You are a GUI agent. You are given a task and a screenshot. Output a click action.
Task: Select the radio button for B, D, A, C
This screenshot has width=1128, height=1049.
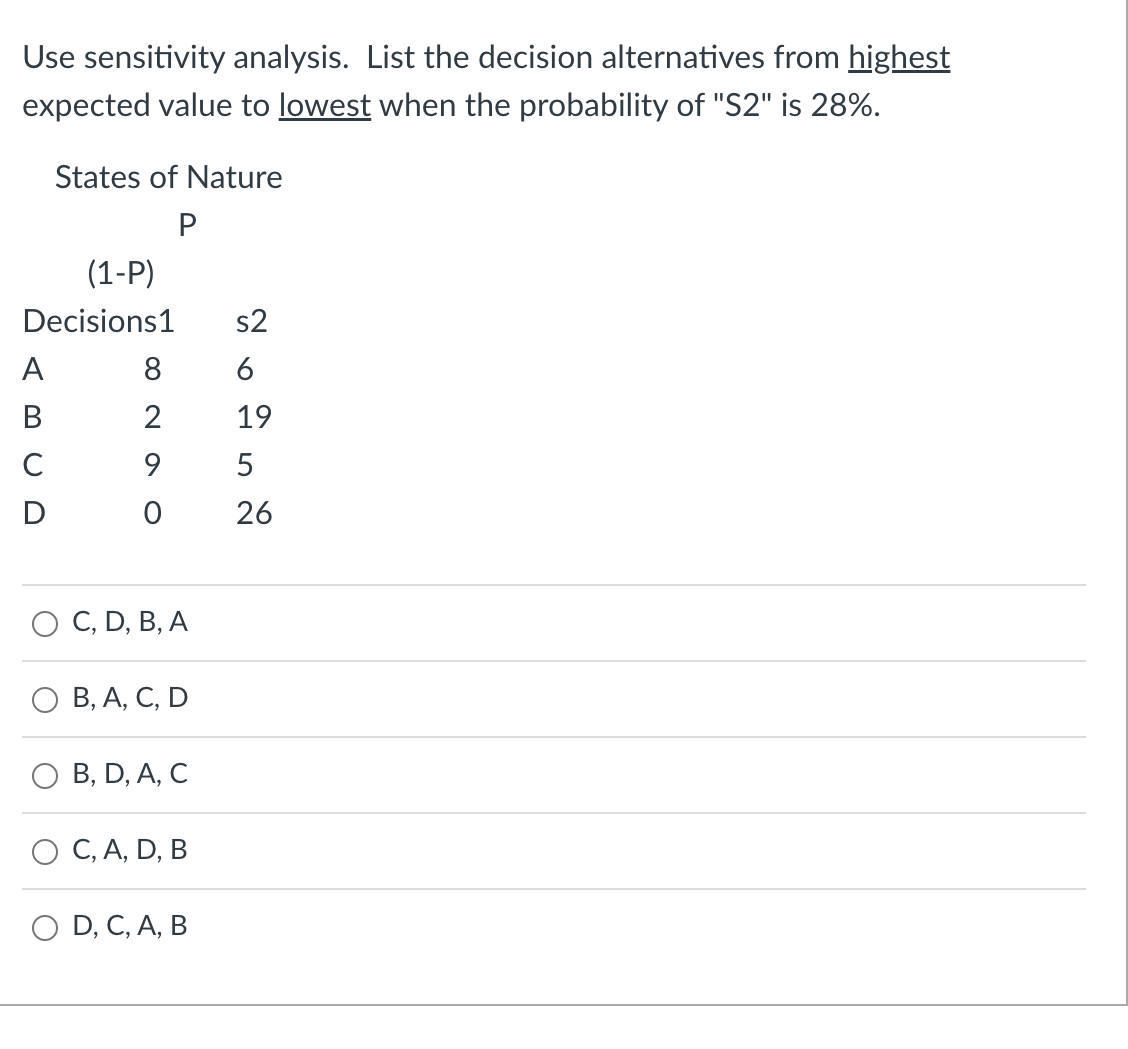click(x=44, y=775)
